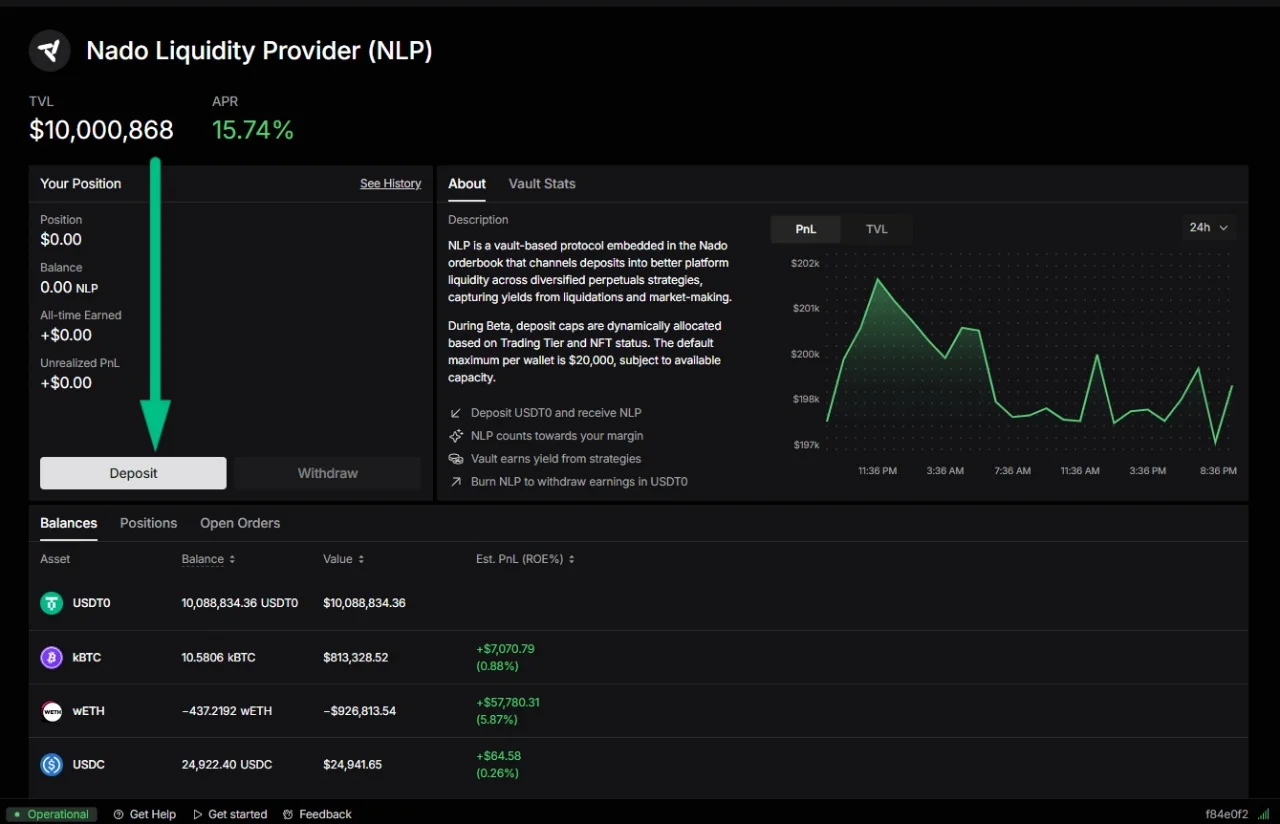Open the Positions tab

click(148, 523)
